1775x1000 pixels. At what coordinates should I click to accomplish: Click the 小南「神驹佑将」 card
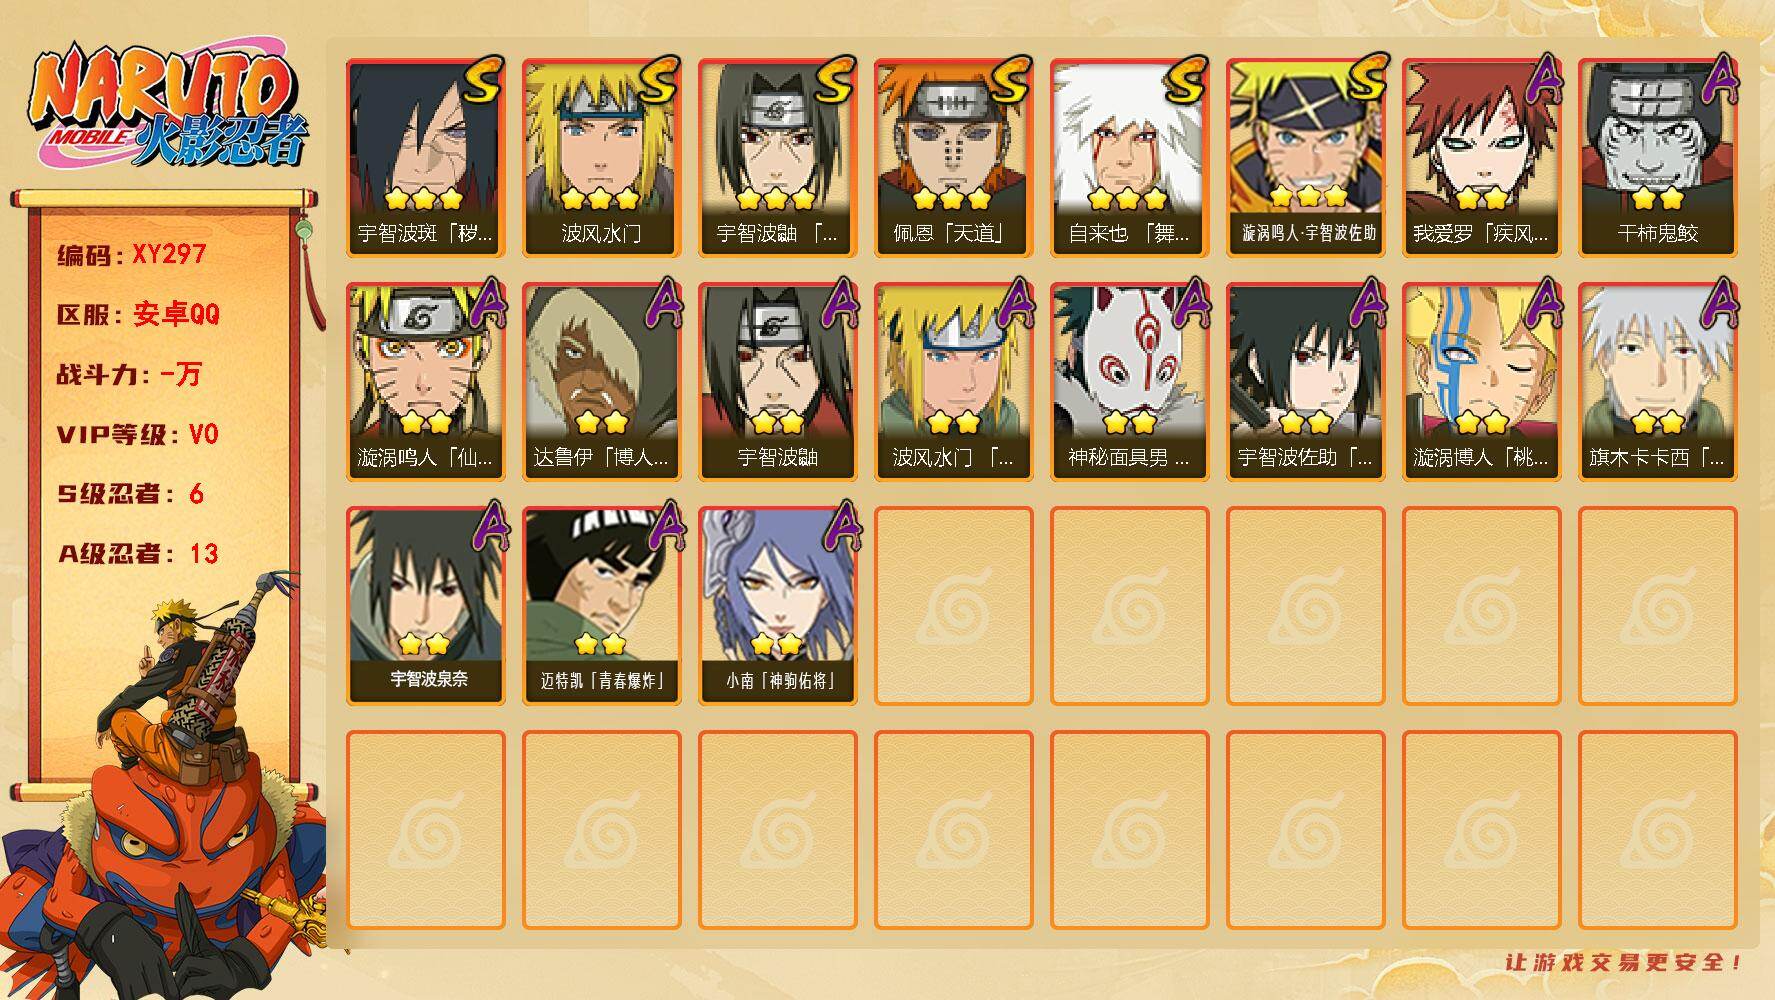(x=777, y=606)
